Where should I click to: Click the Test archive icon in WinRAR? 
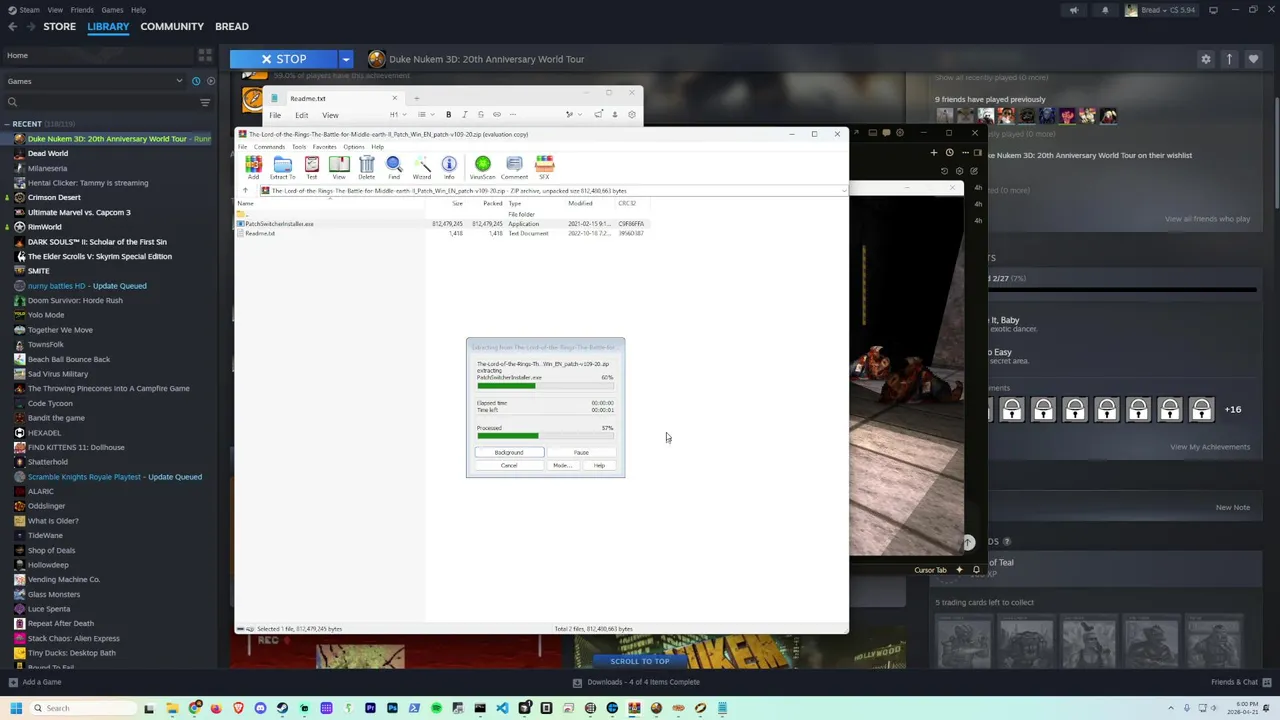click(x=311, y=166)
